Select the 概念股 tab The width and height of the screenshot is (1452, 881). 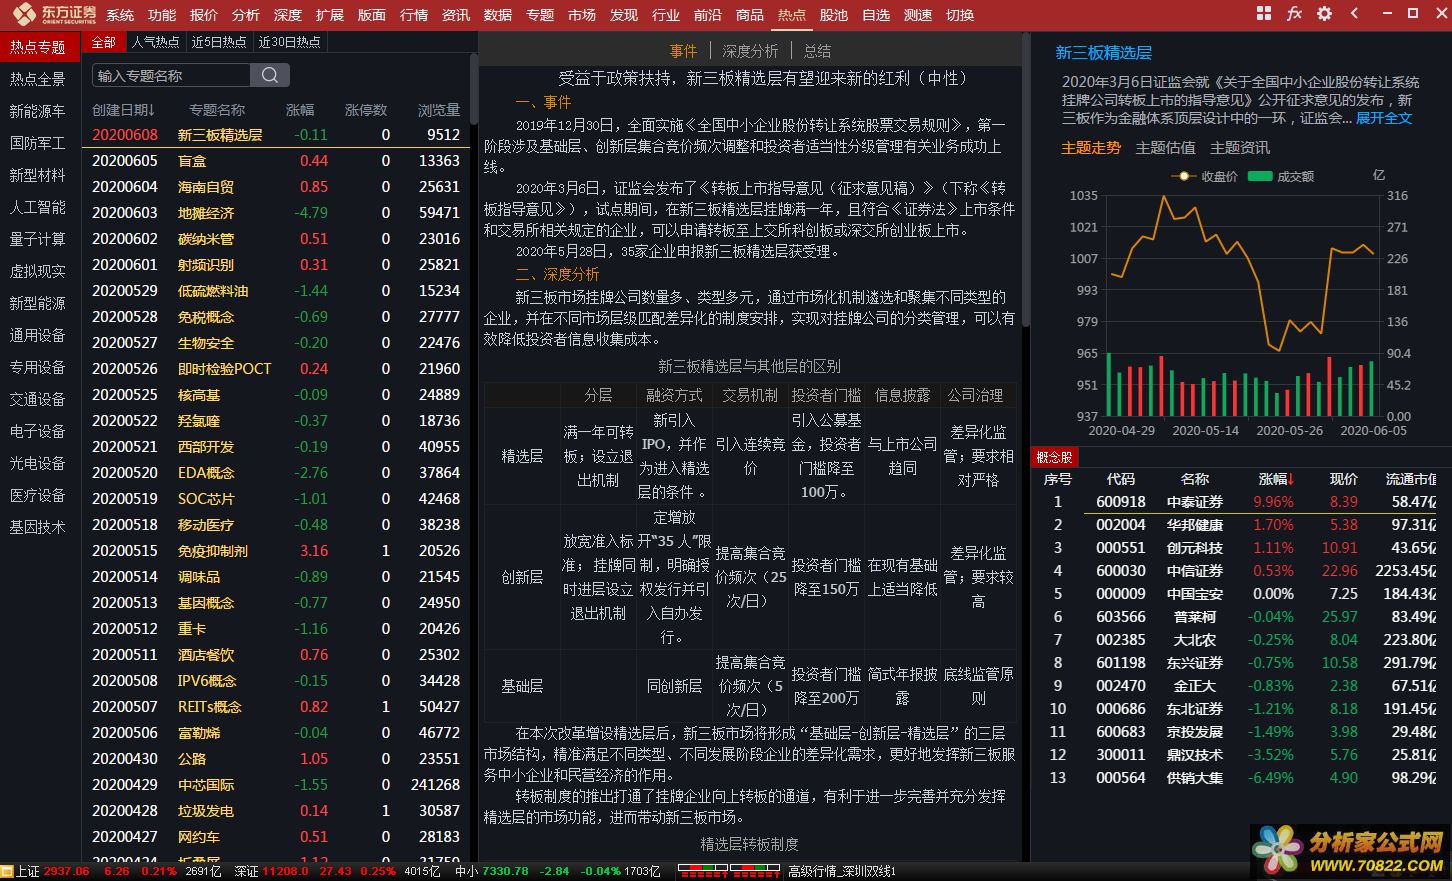click(1054, 457)
